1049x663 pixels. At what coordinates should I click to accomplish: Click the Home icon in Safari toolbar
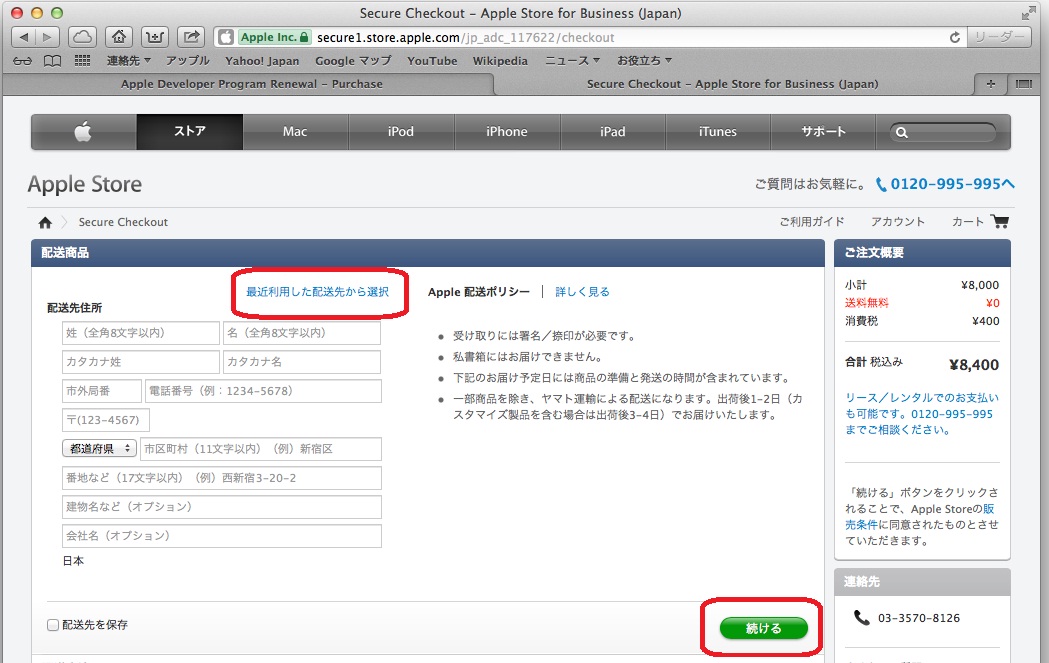pyautogui.click(x=119, y=37)
